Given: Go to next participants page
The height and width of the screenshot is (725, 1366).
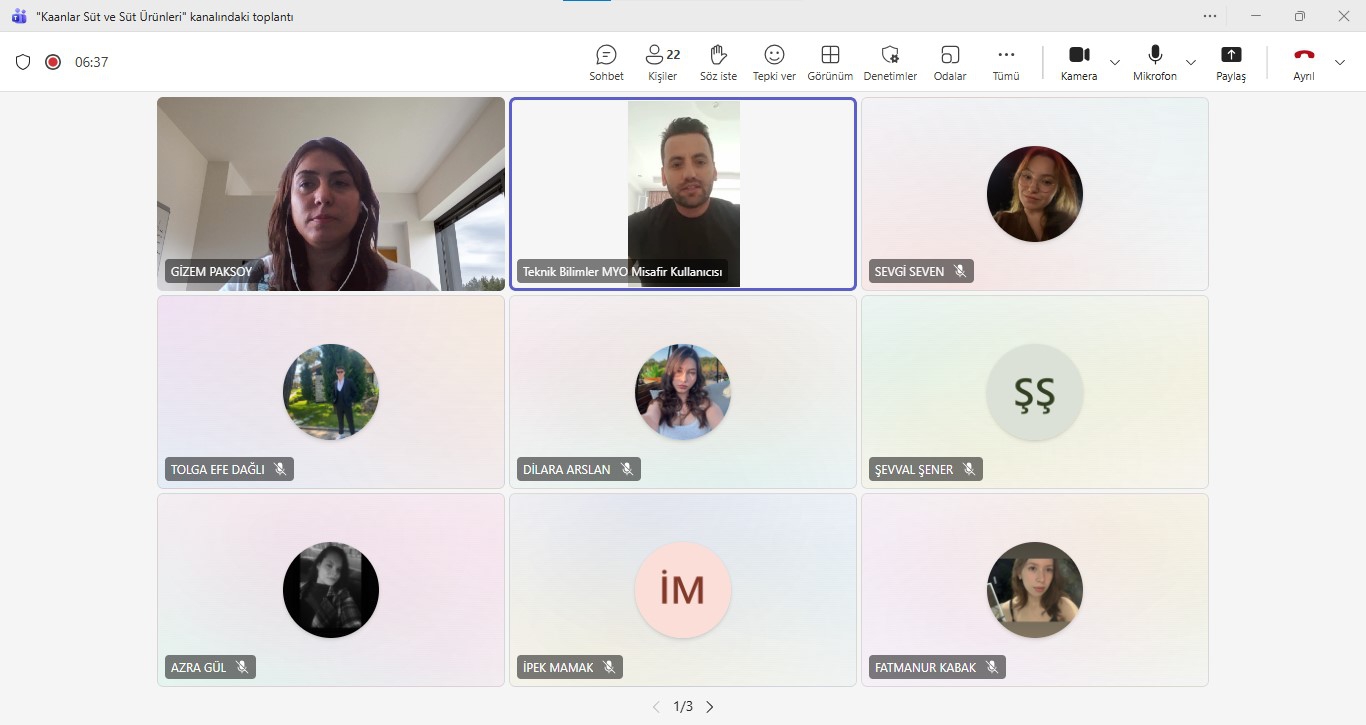Looking at the screenshot, I should [x=710, y=707].
